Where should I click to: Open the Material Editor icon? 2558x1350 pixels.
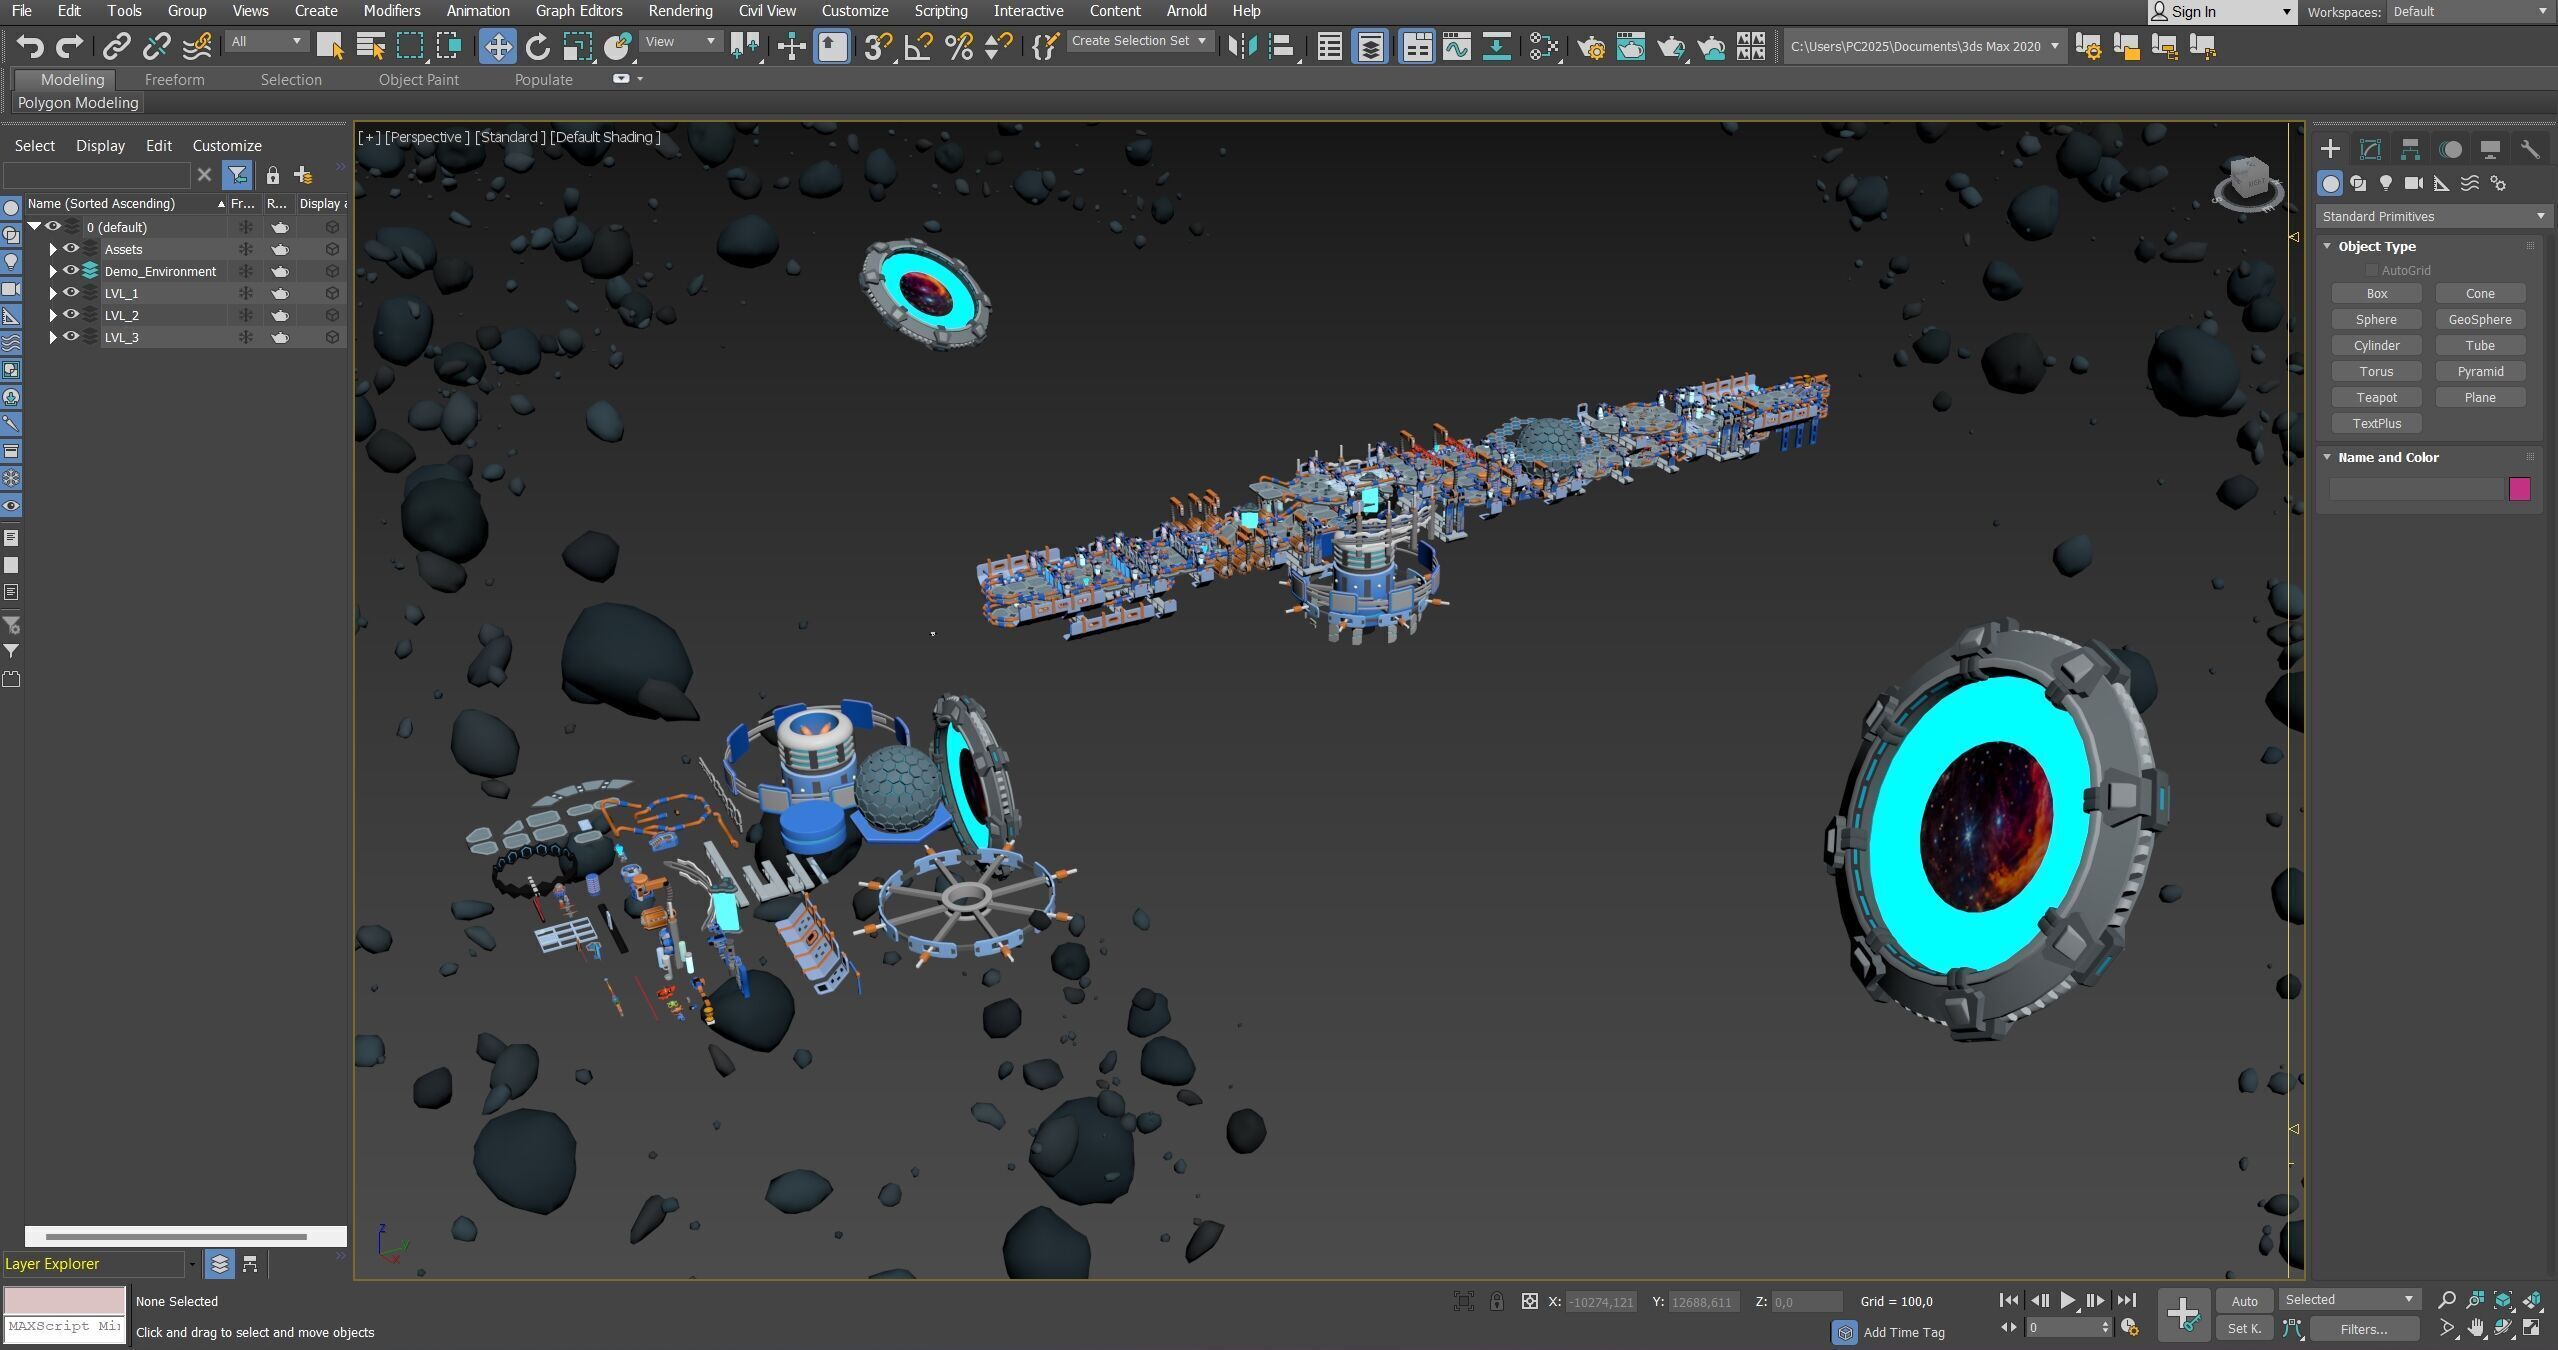tap(1544, 46)
